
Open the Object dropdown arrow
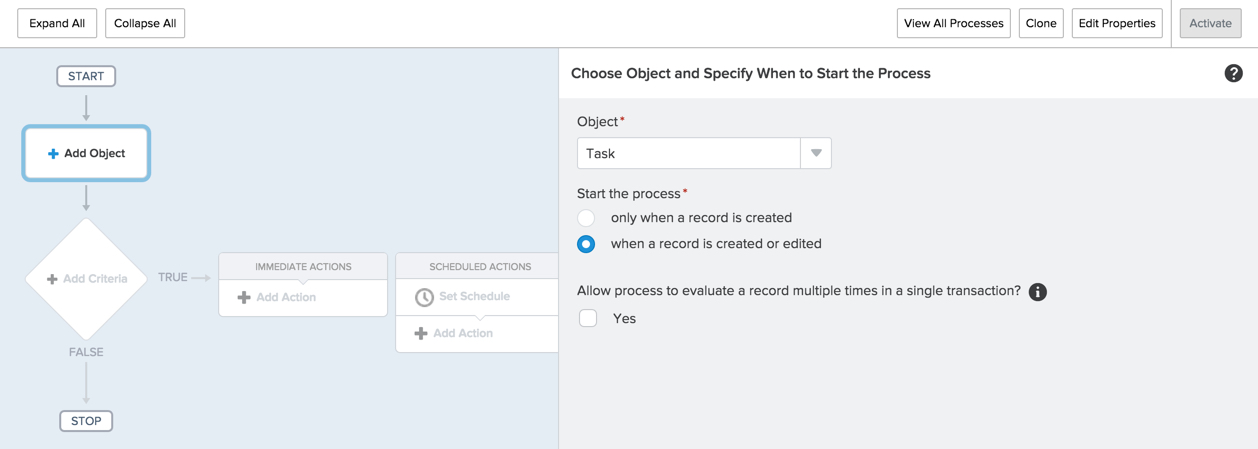pos(816,153)
